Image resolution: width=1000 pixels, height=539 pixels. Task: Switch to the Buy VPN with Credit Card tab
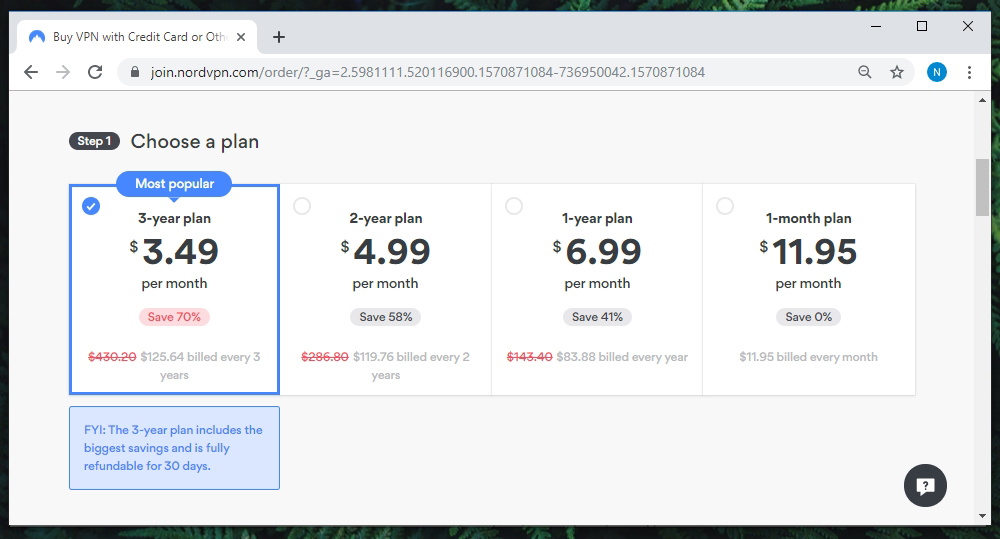tap(136, 37)
